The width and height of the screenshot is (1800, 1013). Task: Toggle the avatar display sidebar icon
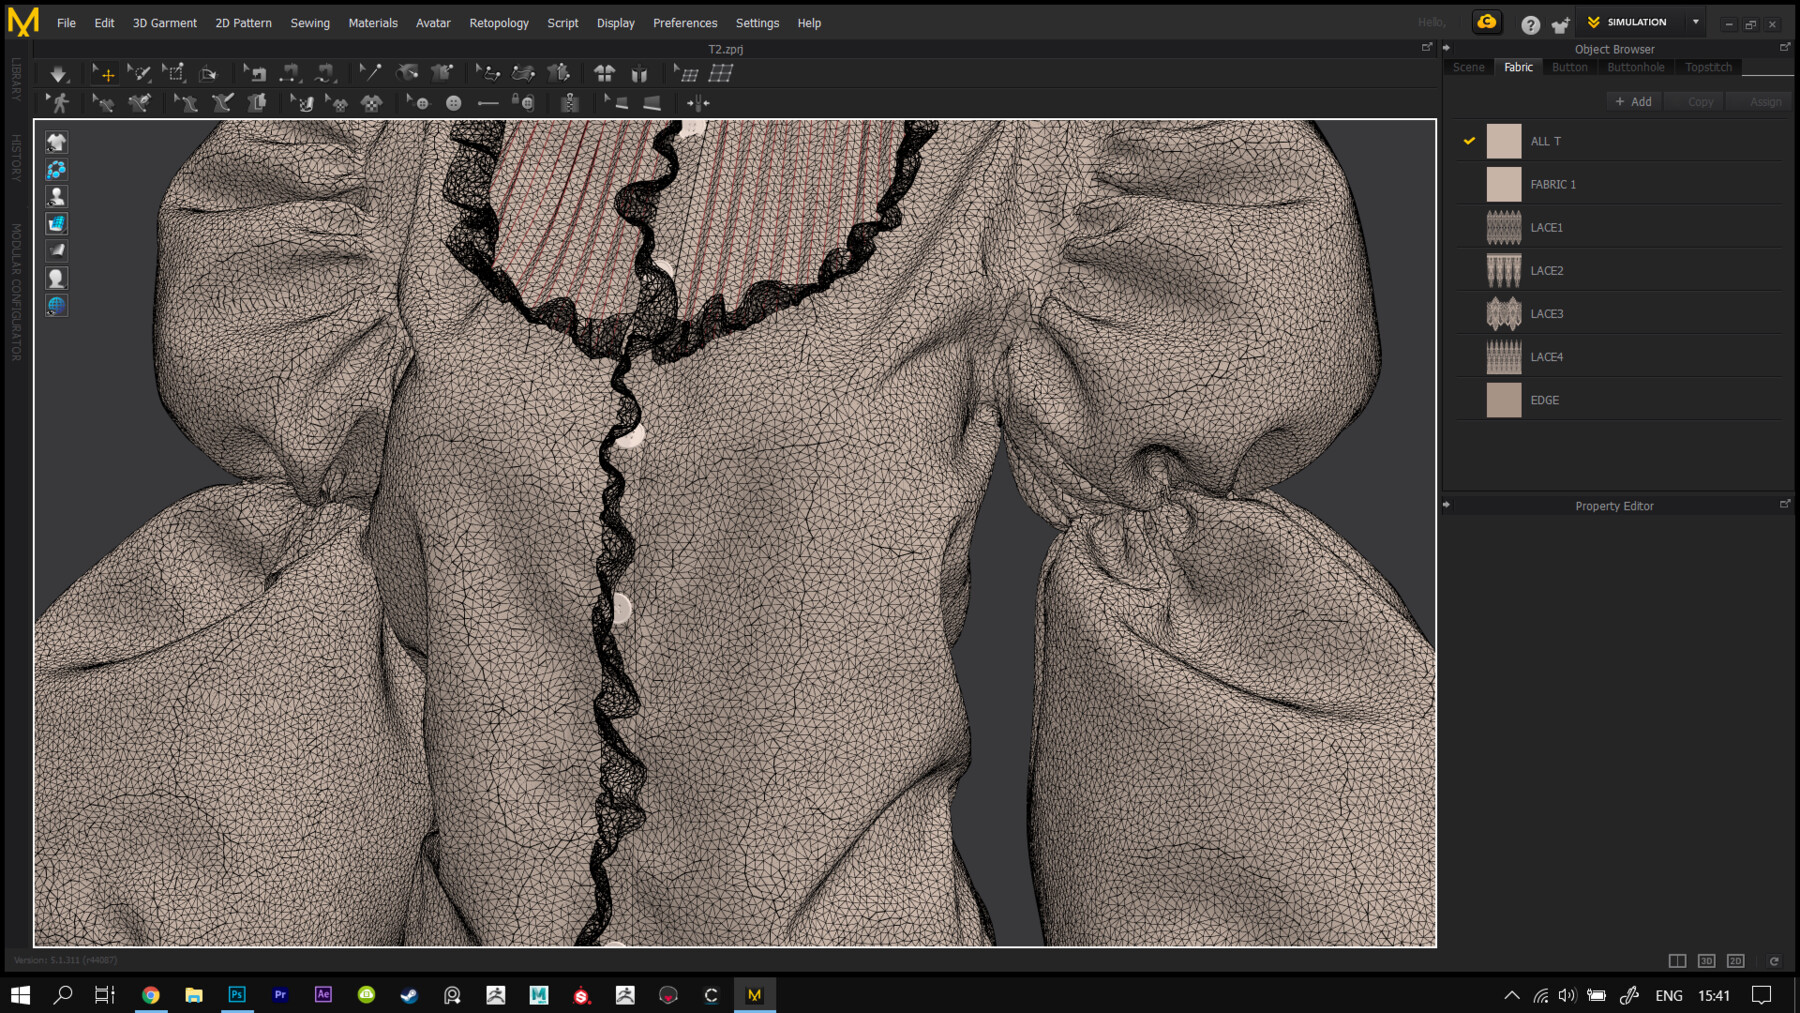tap(56, 197)
